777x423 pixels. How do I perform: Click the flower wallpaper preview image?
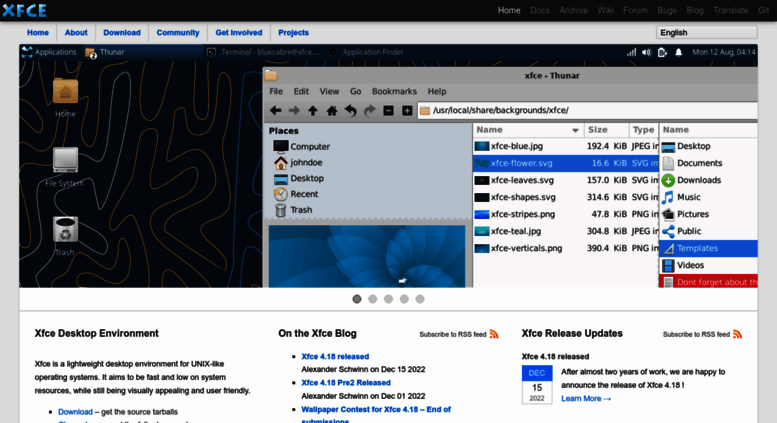[367, 256]
